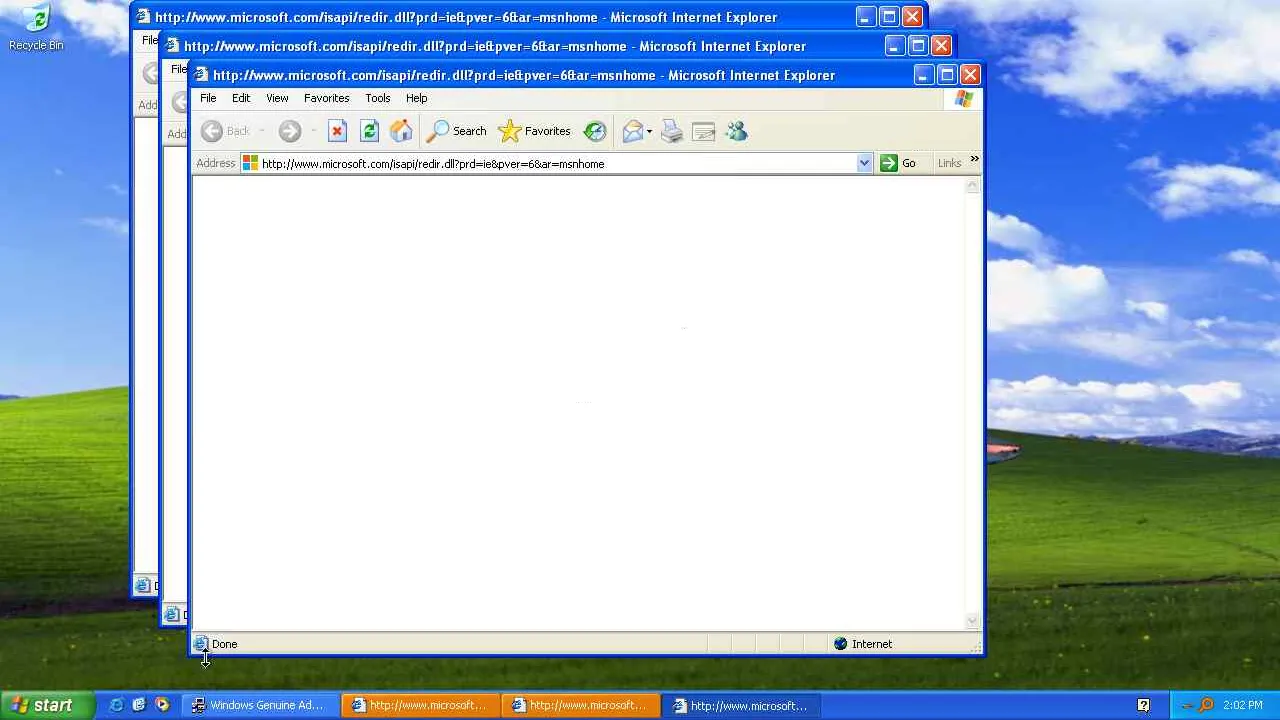Open the Back history dropdown arrow

262,131
